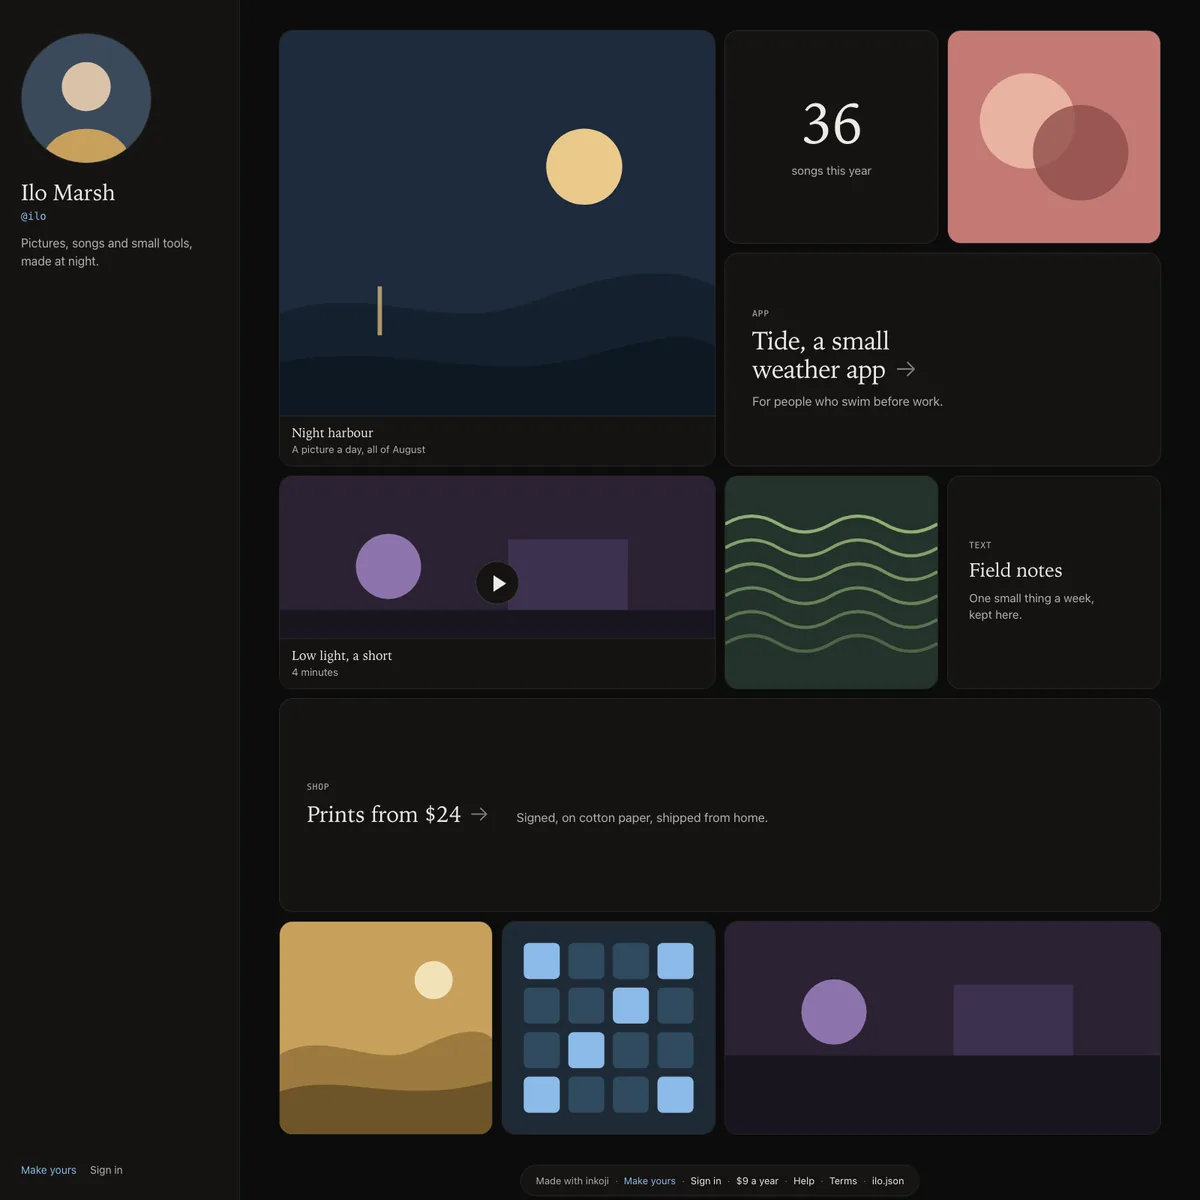
Task: Click Make yours in the sidebar
Action: 48,1170
